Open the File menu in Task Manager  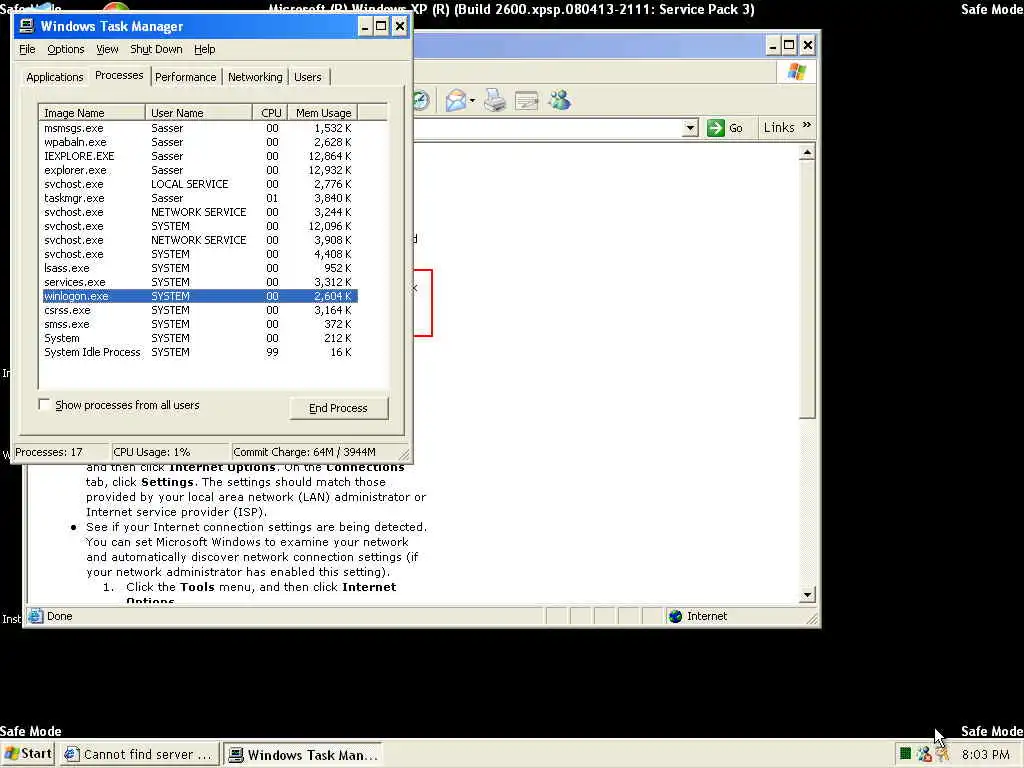coord(27,49)
